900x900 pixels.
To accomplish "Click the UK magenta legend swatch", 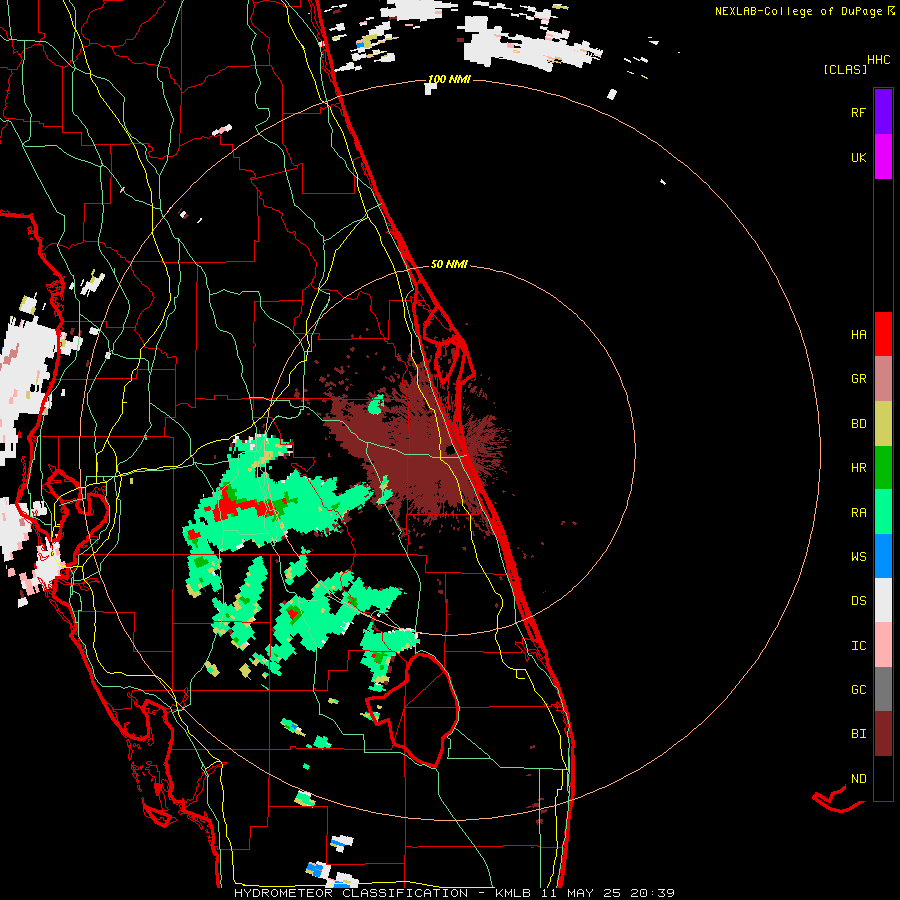I will coord(883,157).
